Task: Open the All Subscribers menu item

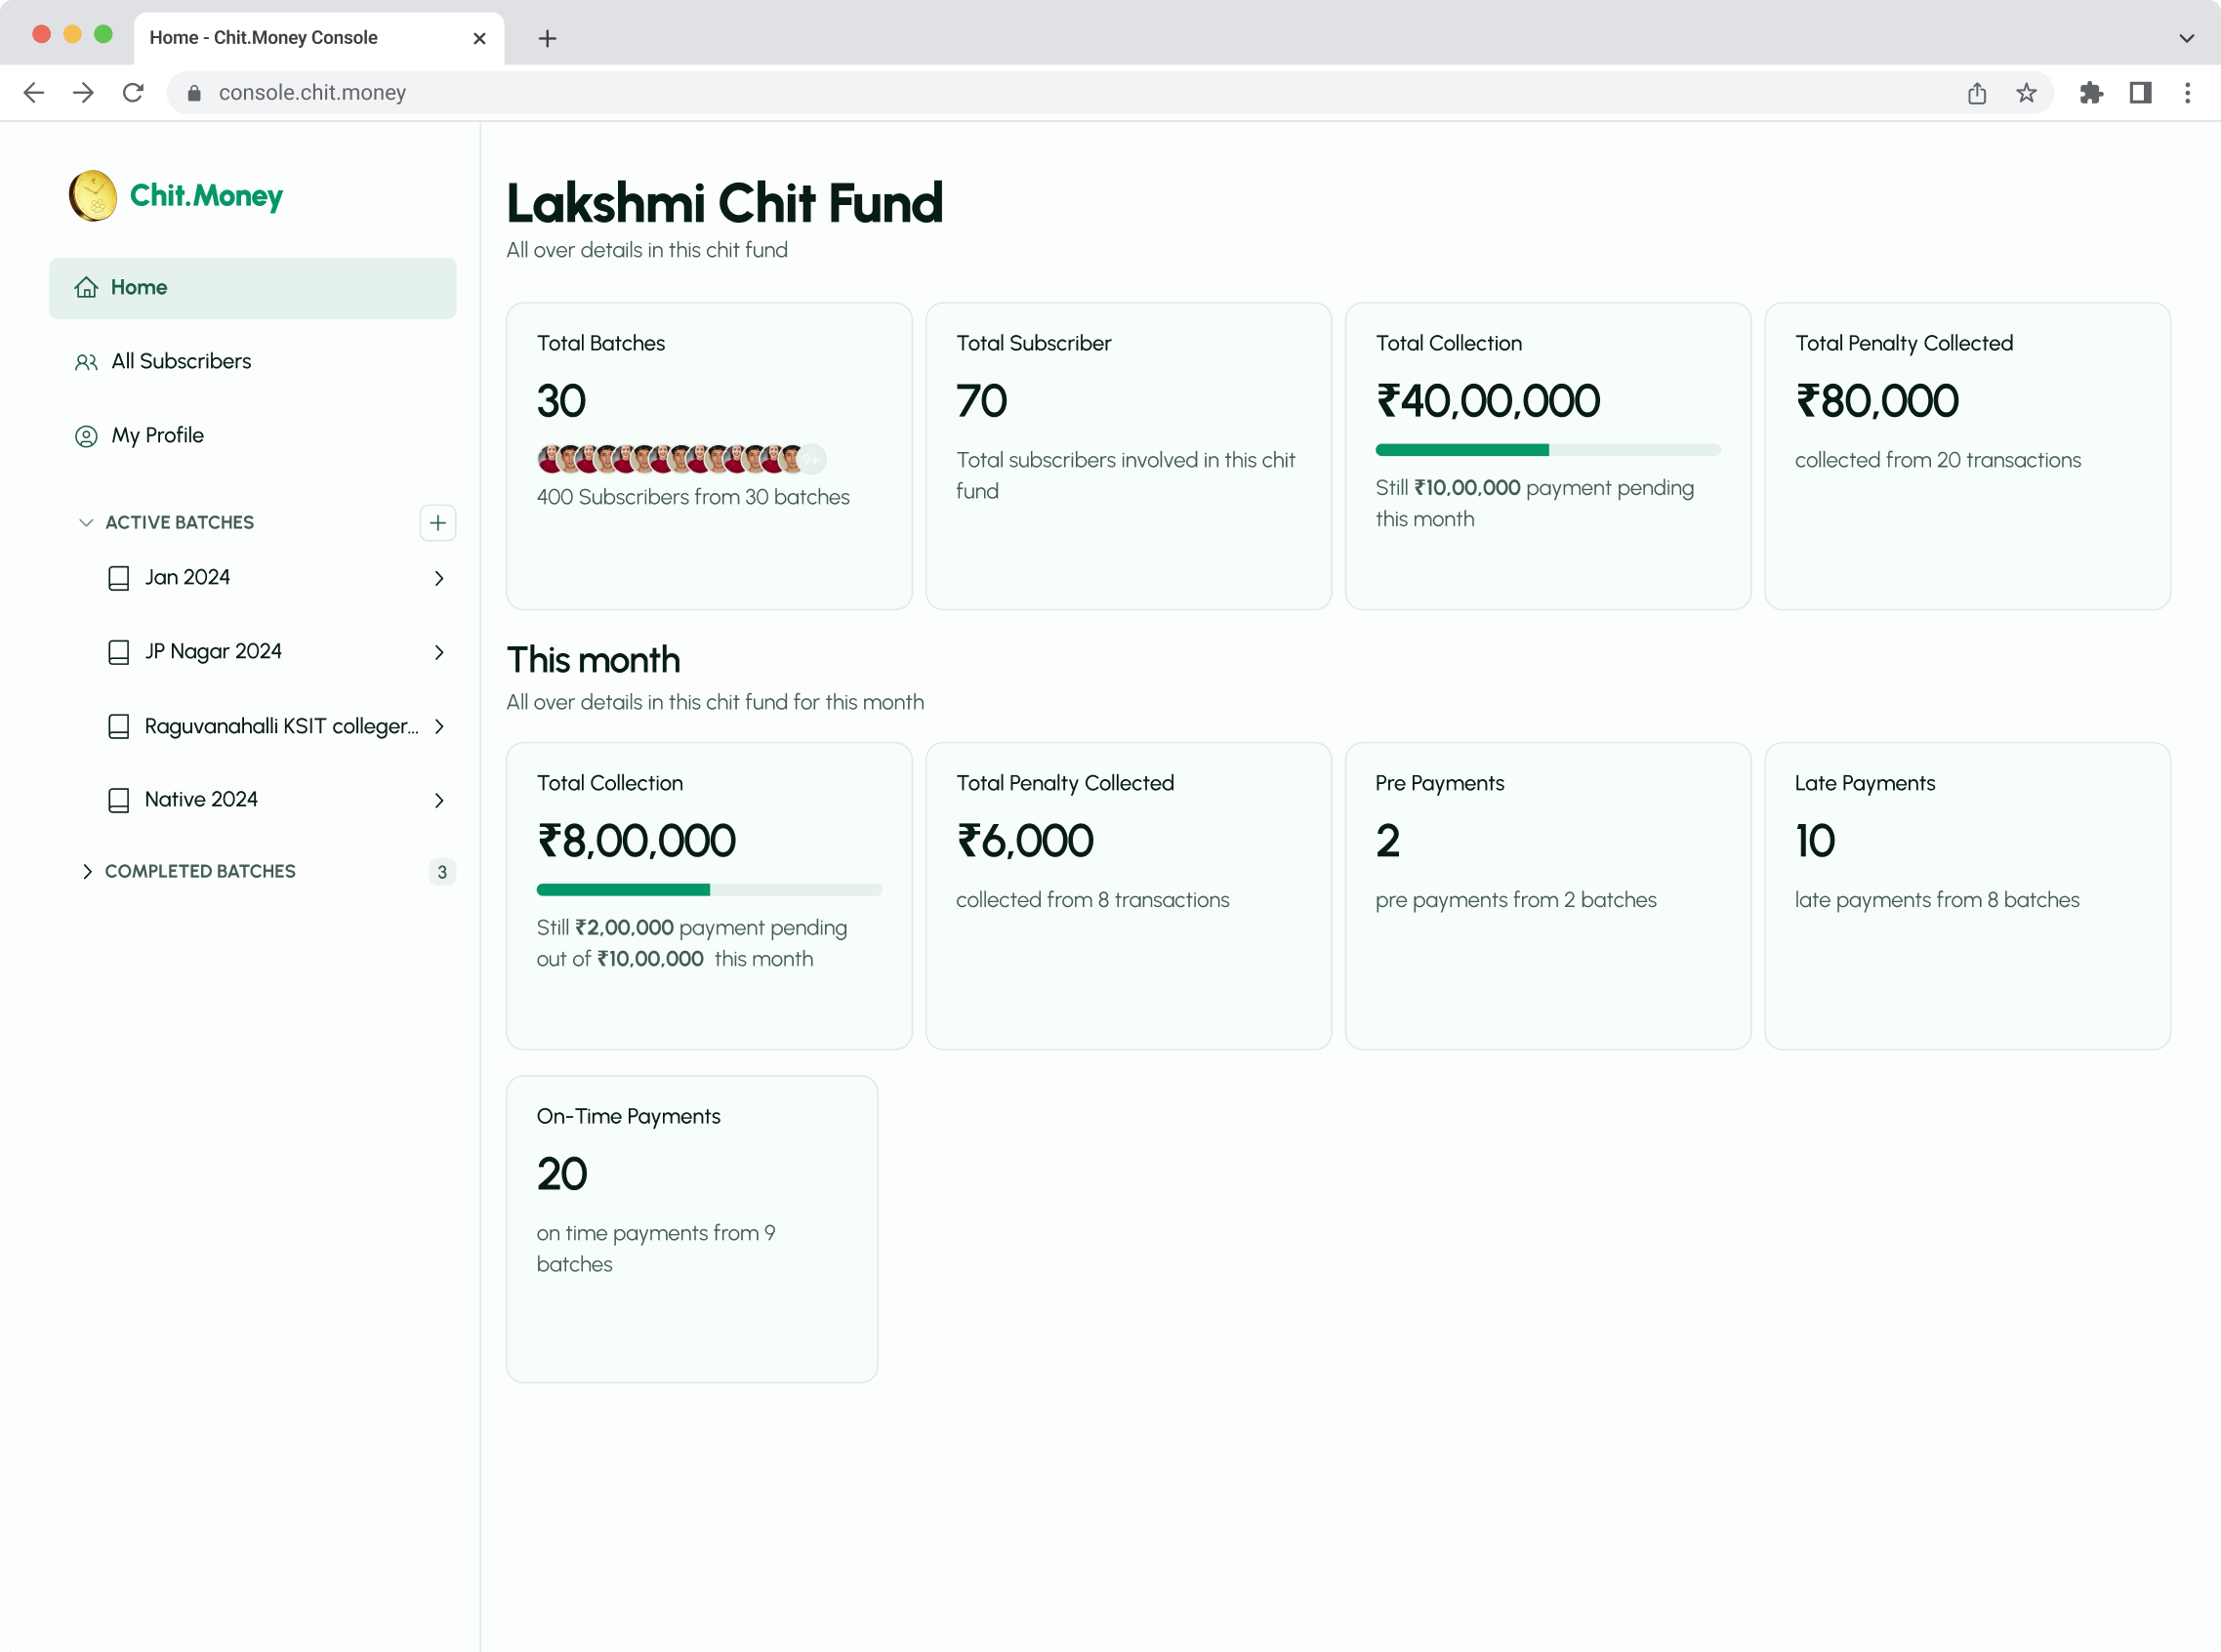Action: (x=181, y=361)
